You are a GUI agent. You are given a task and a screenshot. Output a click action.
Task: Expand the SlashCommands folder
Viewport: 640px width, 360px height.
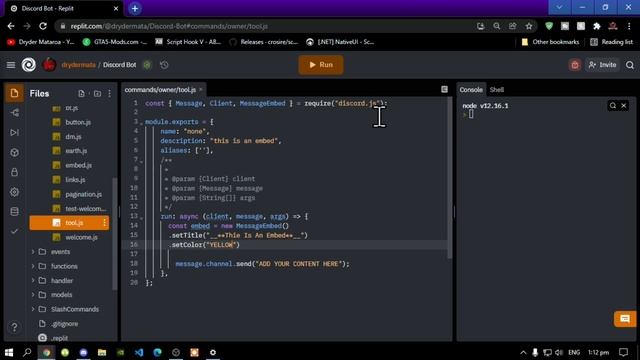[33, 309]
